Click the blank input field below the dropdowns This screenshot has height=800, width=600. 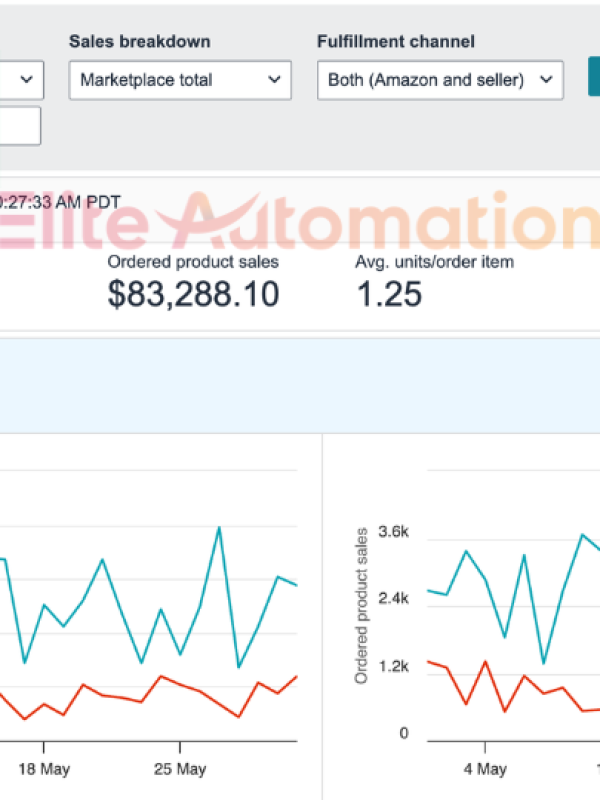click(20, 126)
